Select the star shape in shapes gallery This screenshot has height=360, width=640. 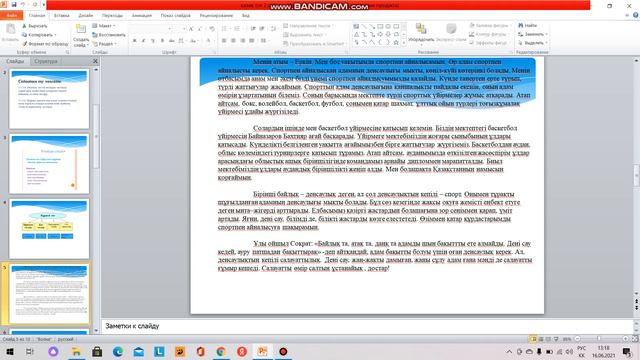tap(396, 42)
